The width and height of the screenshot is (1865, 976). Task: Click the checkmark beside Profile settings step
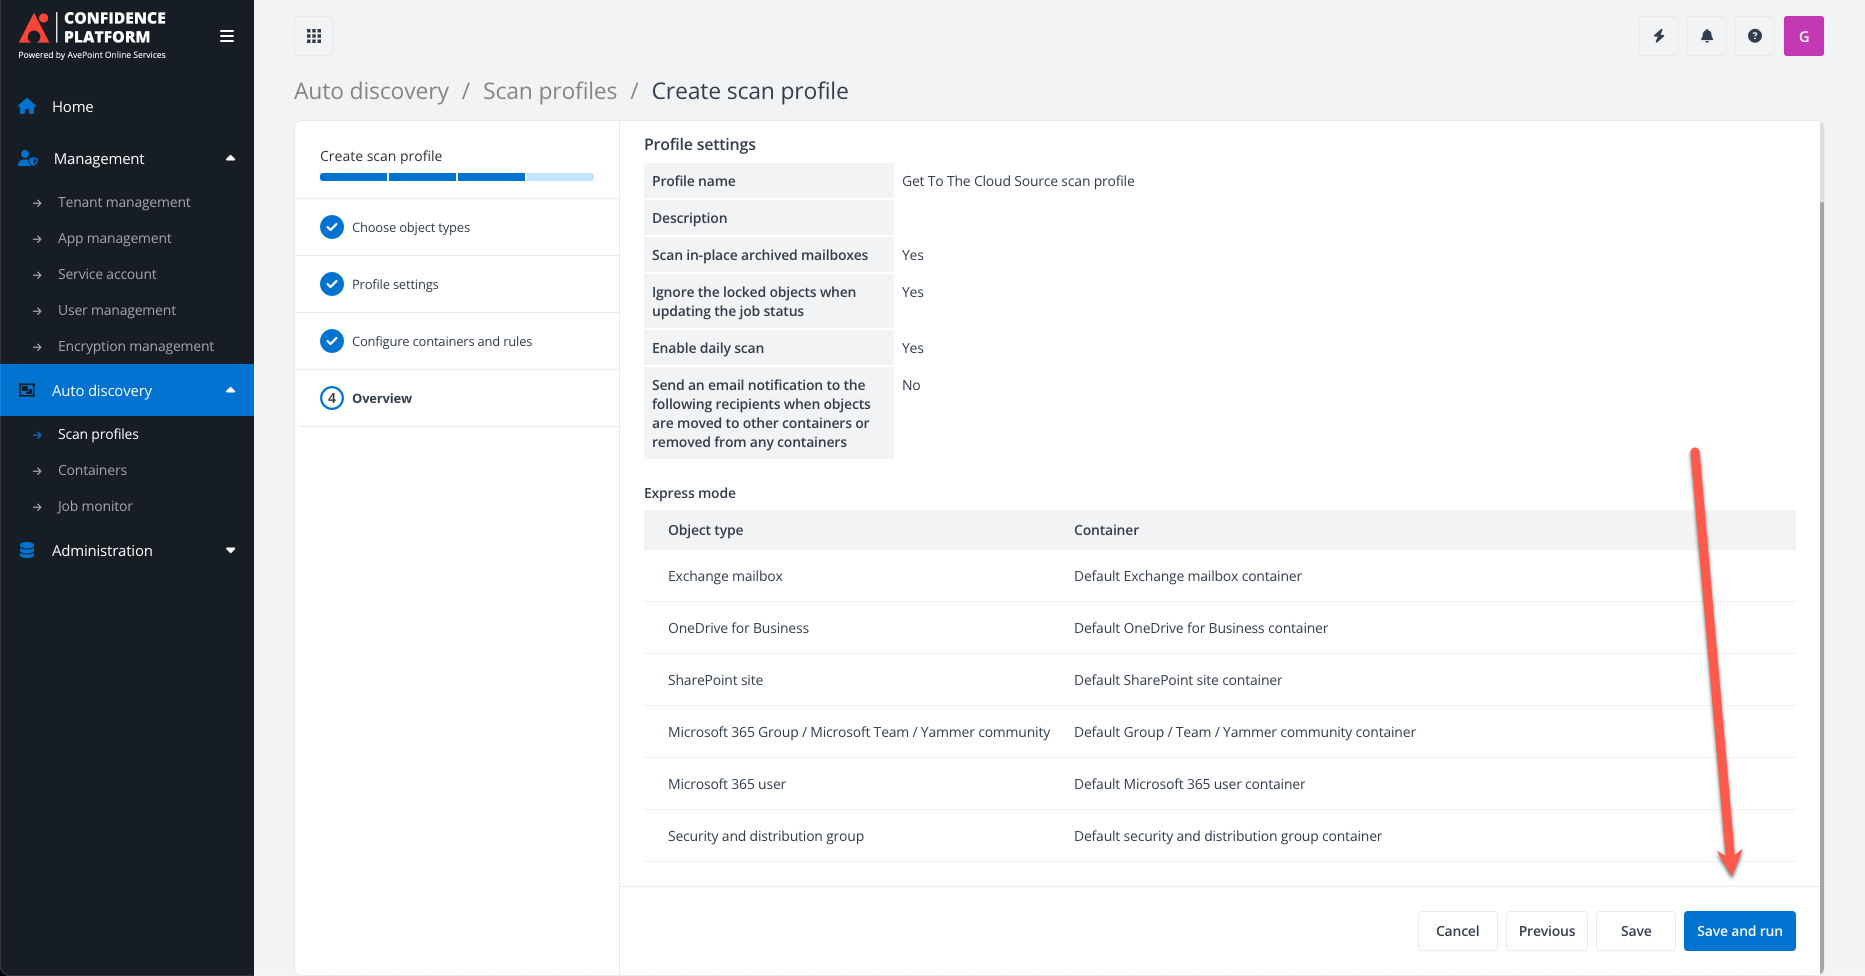pos(332,284)
